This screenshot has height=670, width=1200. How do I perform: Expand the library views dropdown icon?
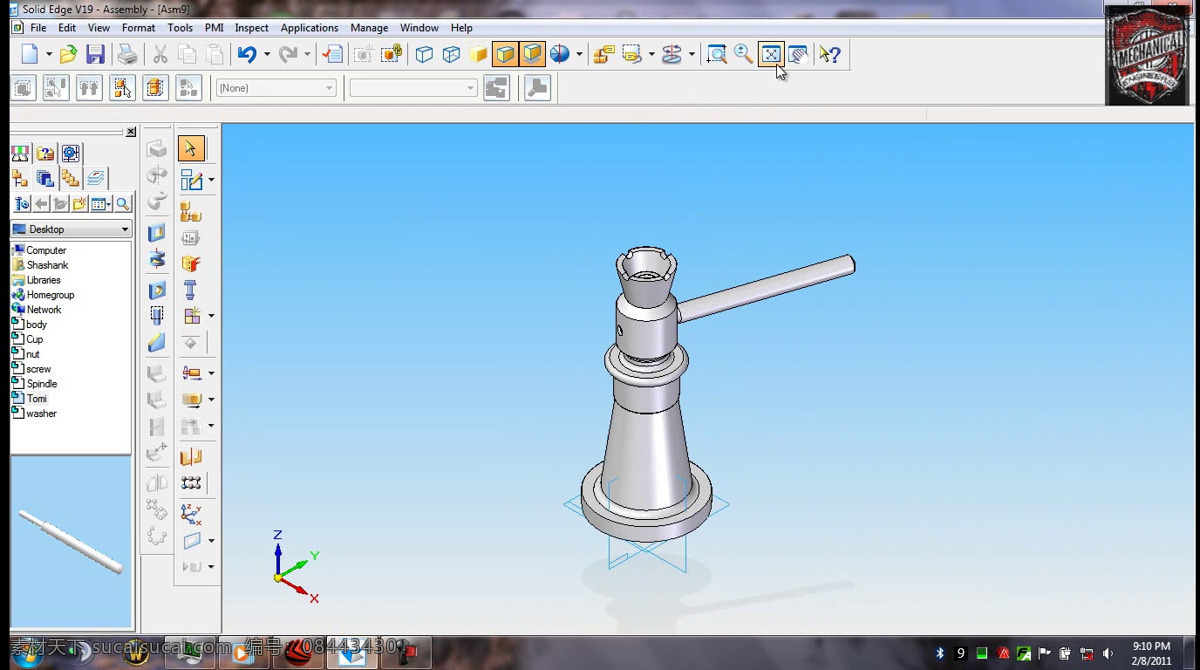100,204
